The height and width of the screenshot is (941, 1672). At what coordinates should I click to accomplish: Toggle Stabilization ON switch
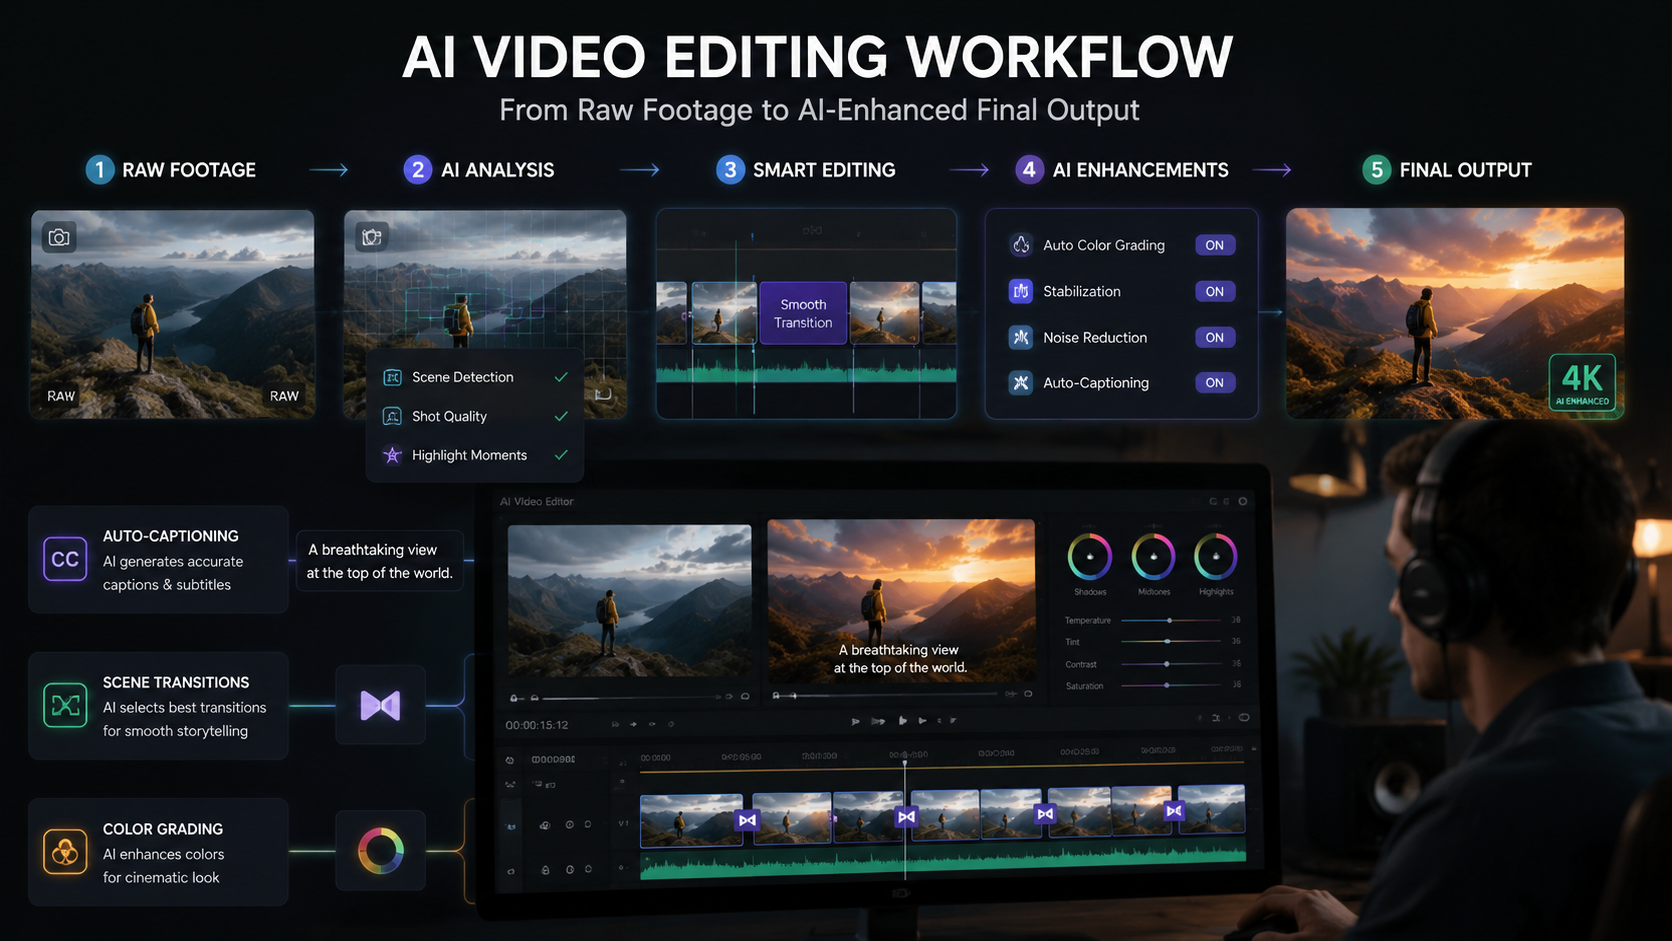(x=1215, y=291)
